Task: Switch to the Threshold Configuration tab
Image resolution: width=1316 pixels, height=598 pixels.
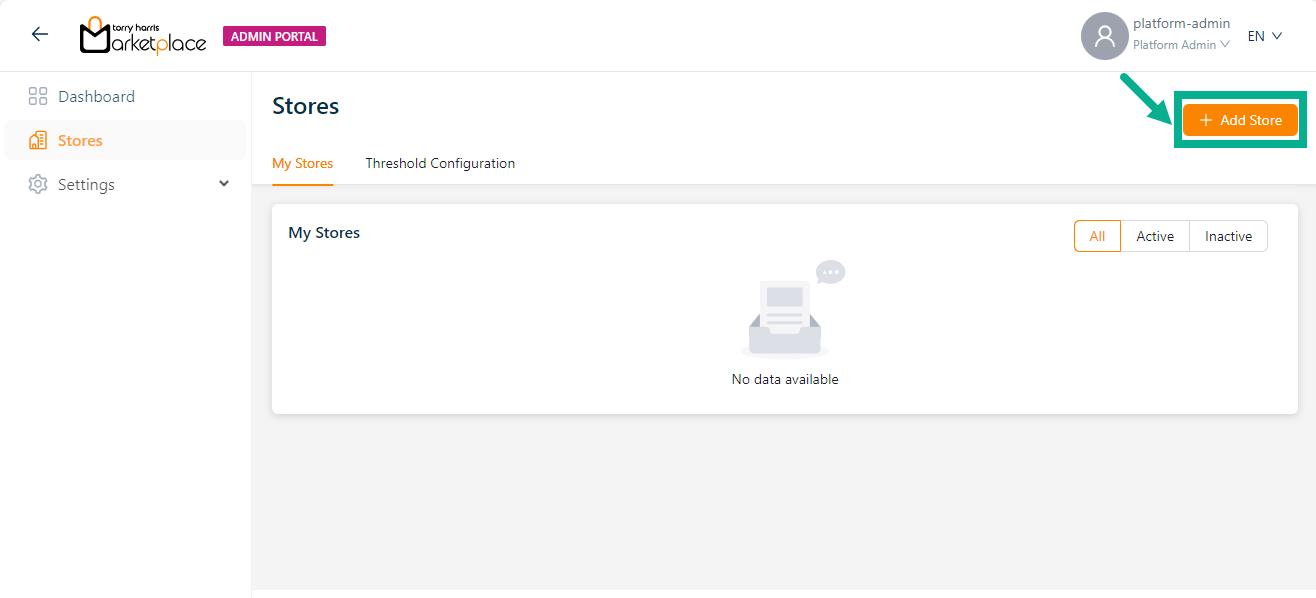Action: pos(440,163)
